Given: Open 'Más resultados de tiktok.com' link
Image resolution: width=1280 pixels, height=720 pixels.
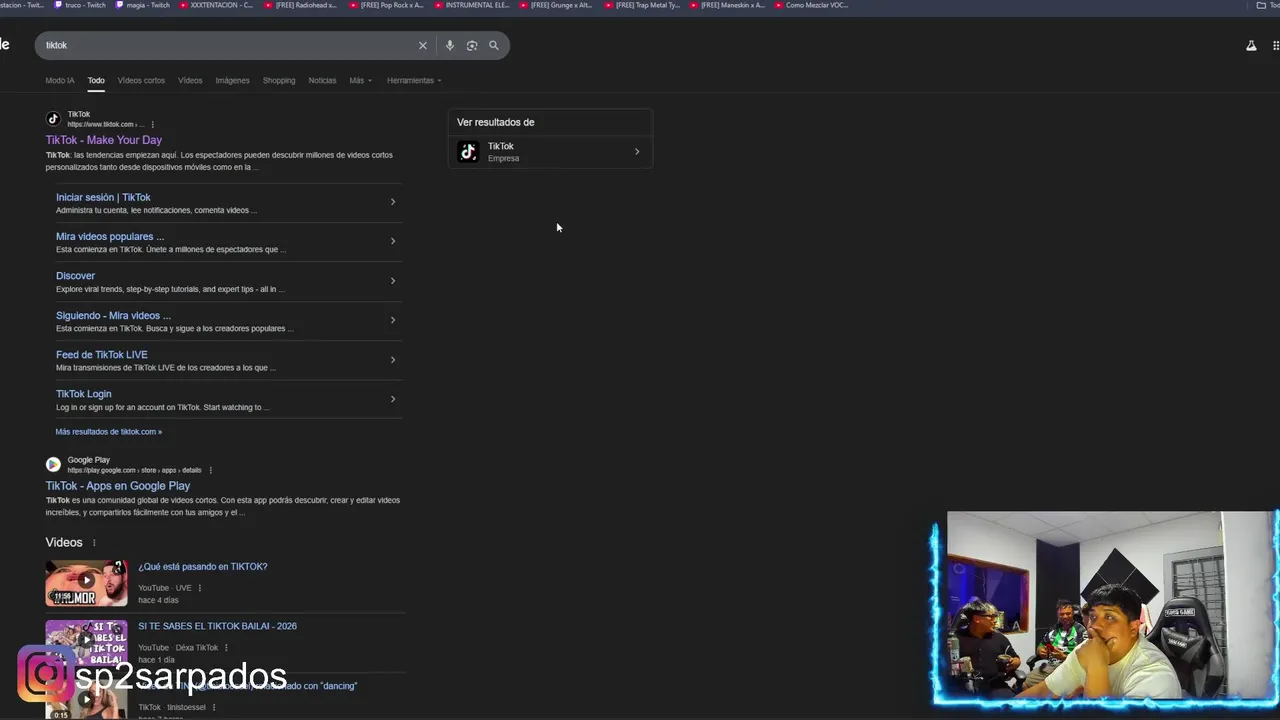Looking at the screenshot, I should [109, 432].
